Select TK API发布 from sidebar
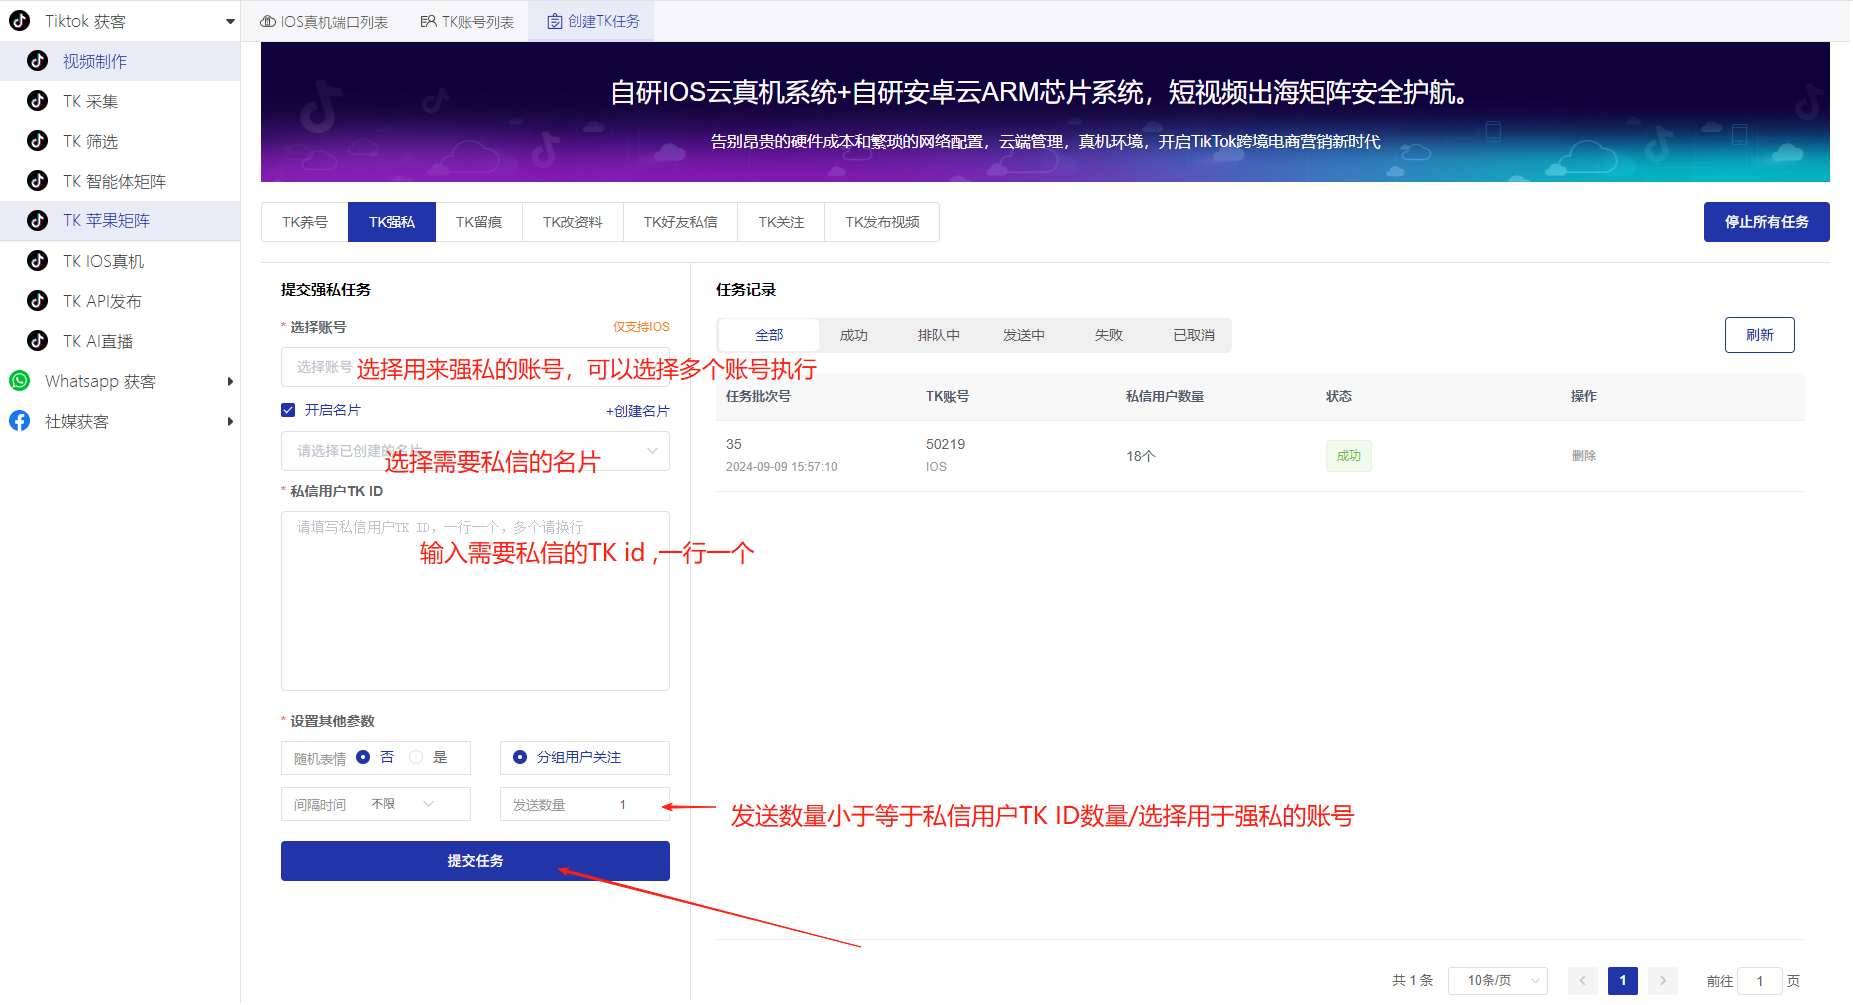Image resolution: width=1853 pixels, height=1005 pixels. 100,301
